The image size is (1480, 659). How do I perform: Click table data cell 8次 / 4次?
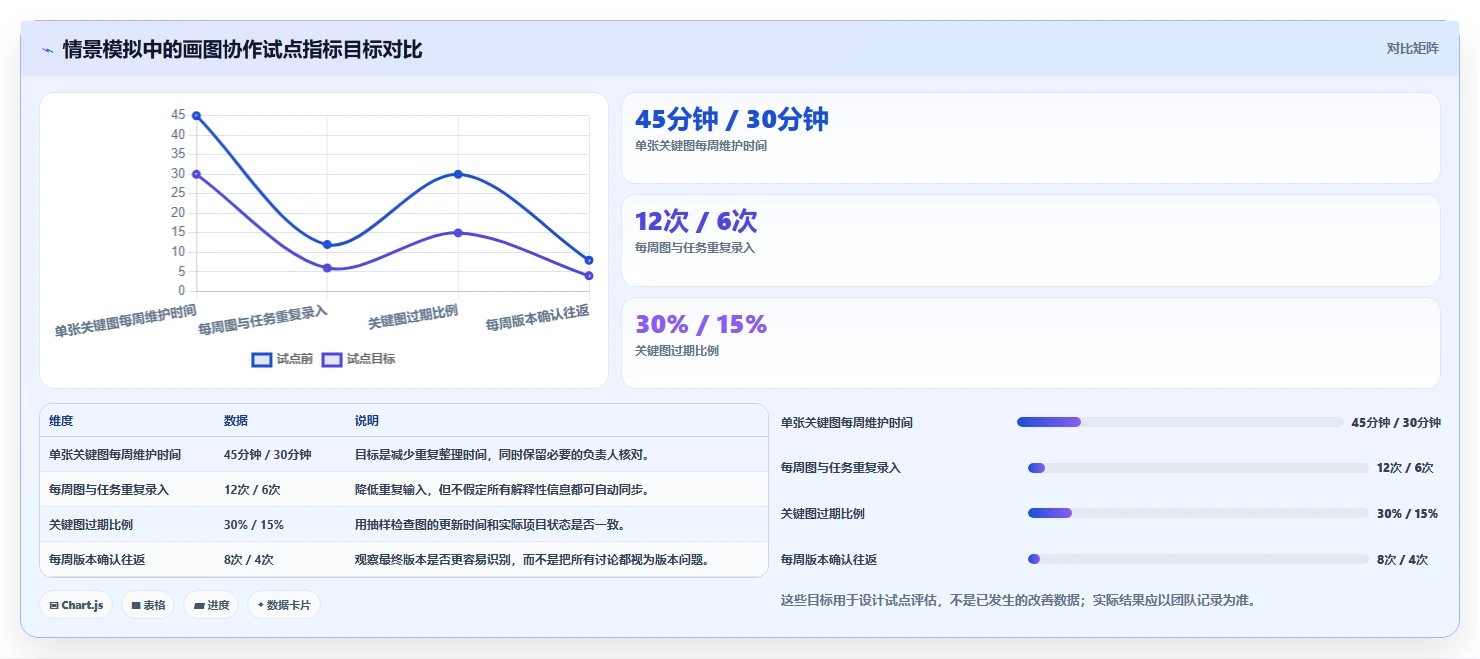(249, 560)
